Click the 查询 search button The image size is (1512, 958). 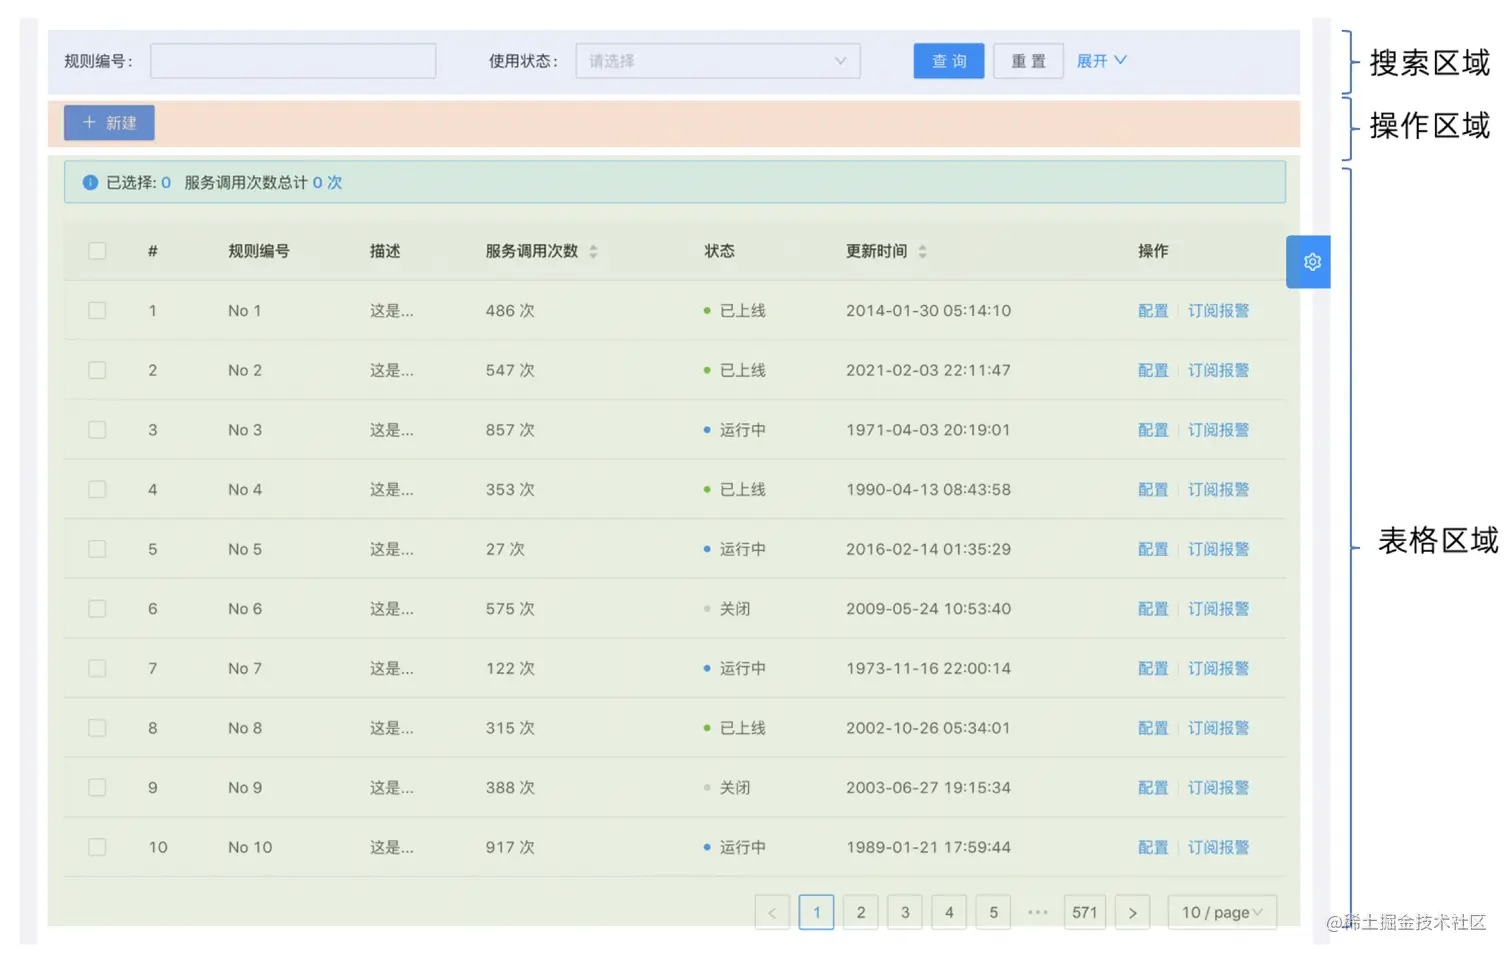948,60
